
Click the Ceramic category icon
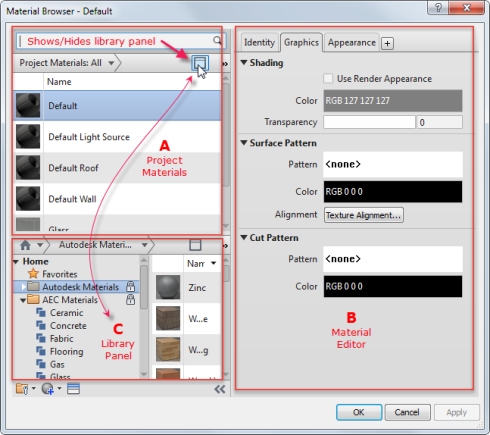(41, 313)
